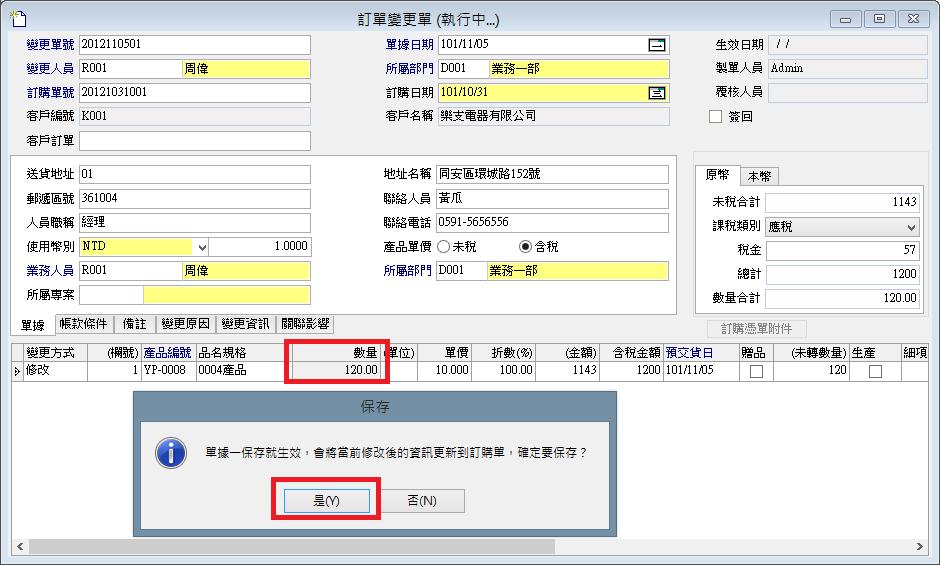Click the 訂購憑單附件 button
Screen dimensions: 940x565
pos(756,328)
